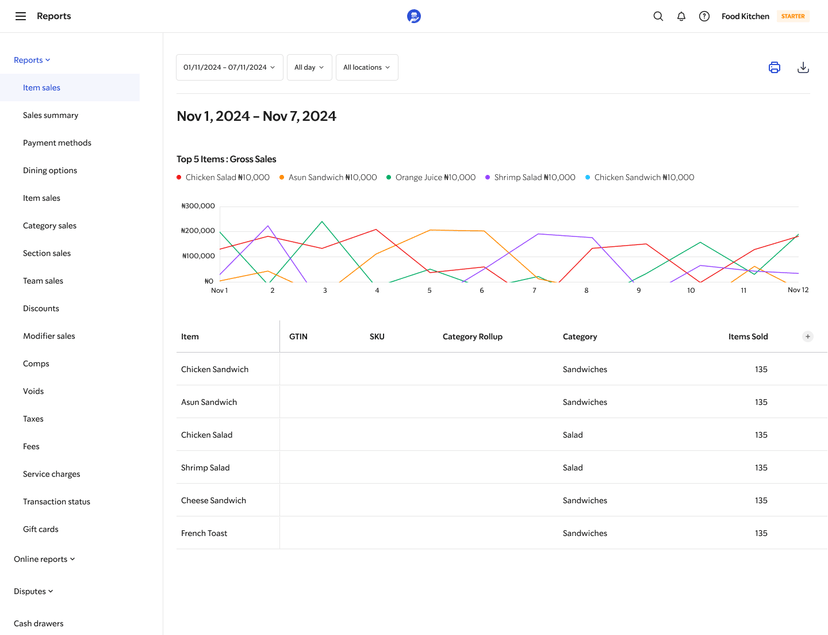Expand the Online reports section
The width and height of the screenshot is (828, 635).
click(x=44, y=559)
